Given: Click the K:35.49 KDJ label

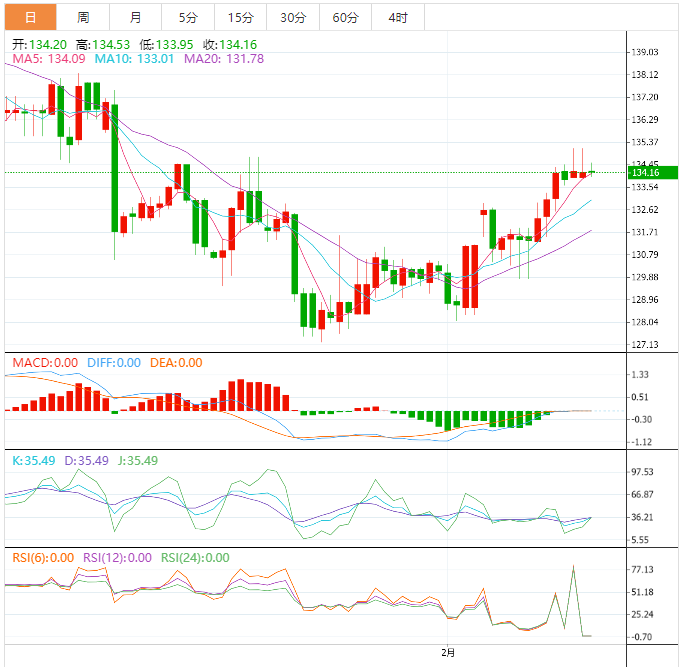Looking at the screenshot, I should pos(34,460).
